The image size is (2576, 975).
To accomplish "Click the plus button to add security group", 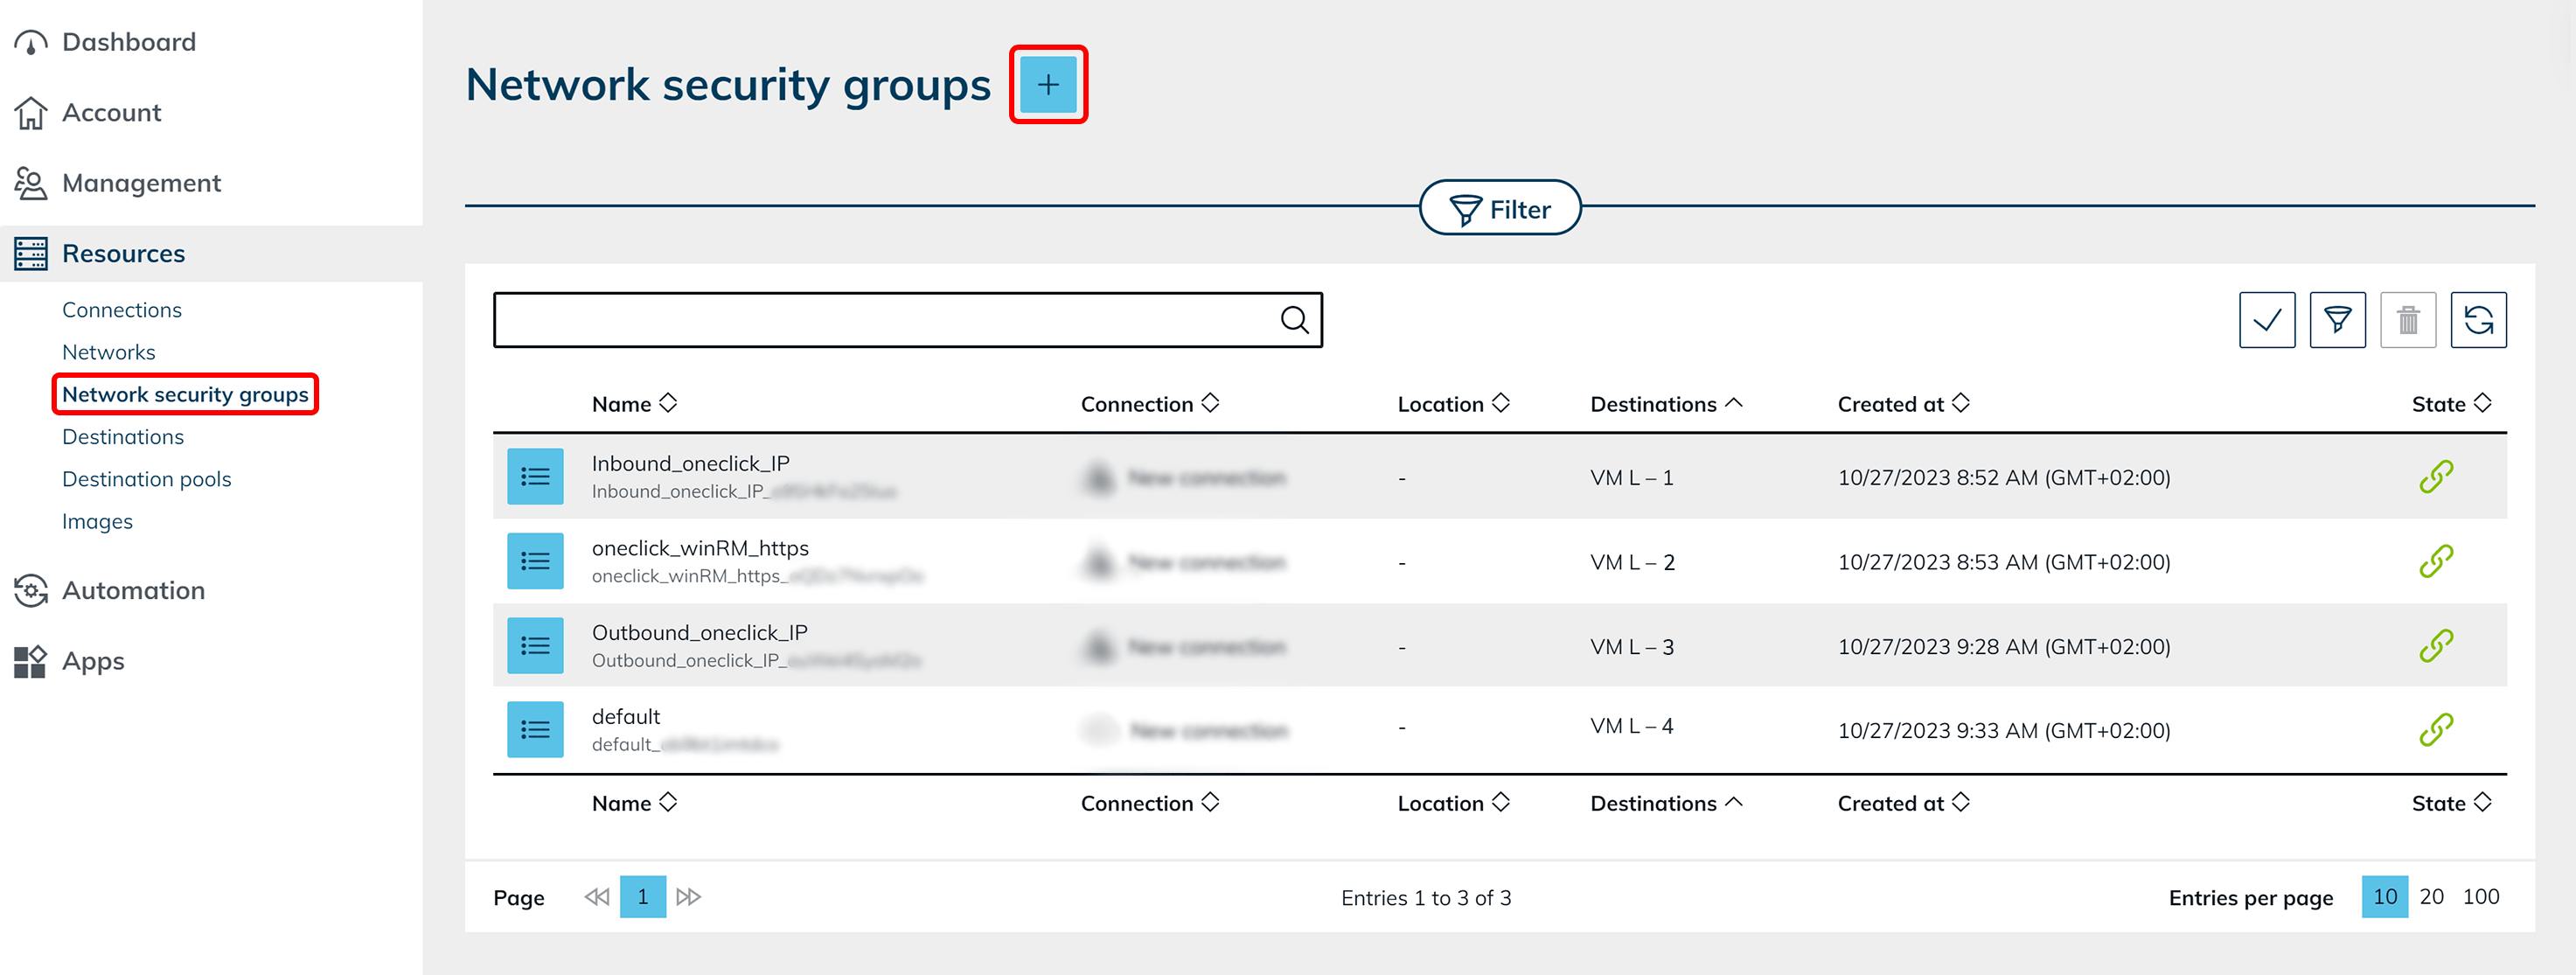I will coord(1047,85).
